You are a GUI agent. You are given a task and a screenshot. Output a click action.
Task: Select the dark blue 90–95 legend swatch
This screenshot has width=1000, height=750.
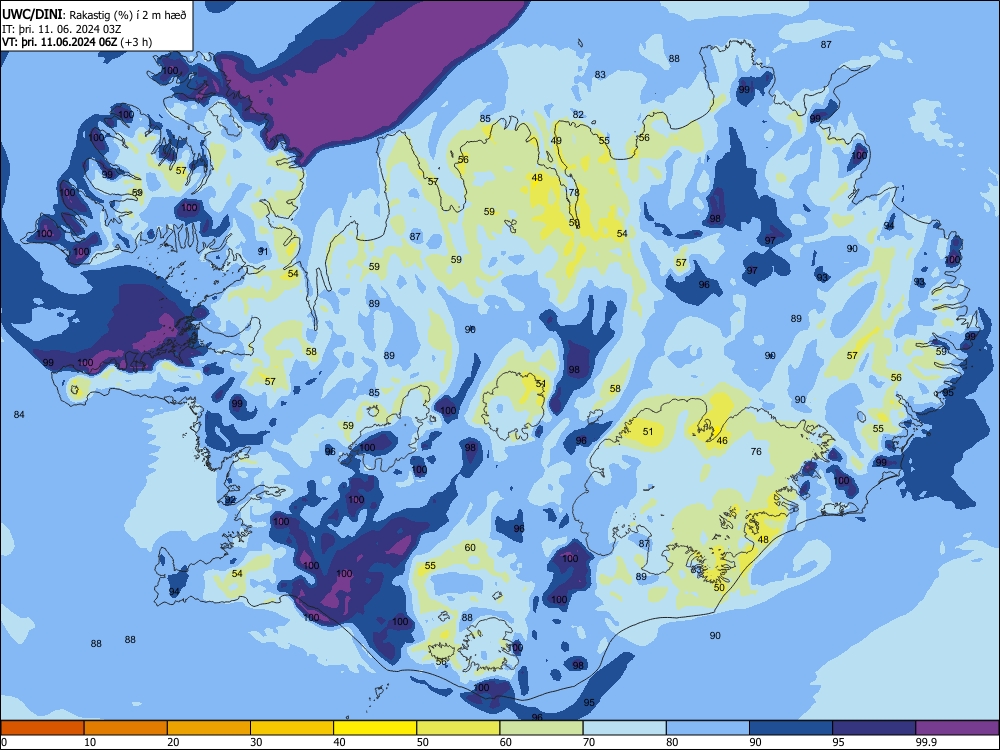click(791, 728)
